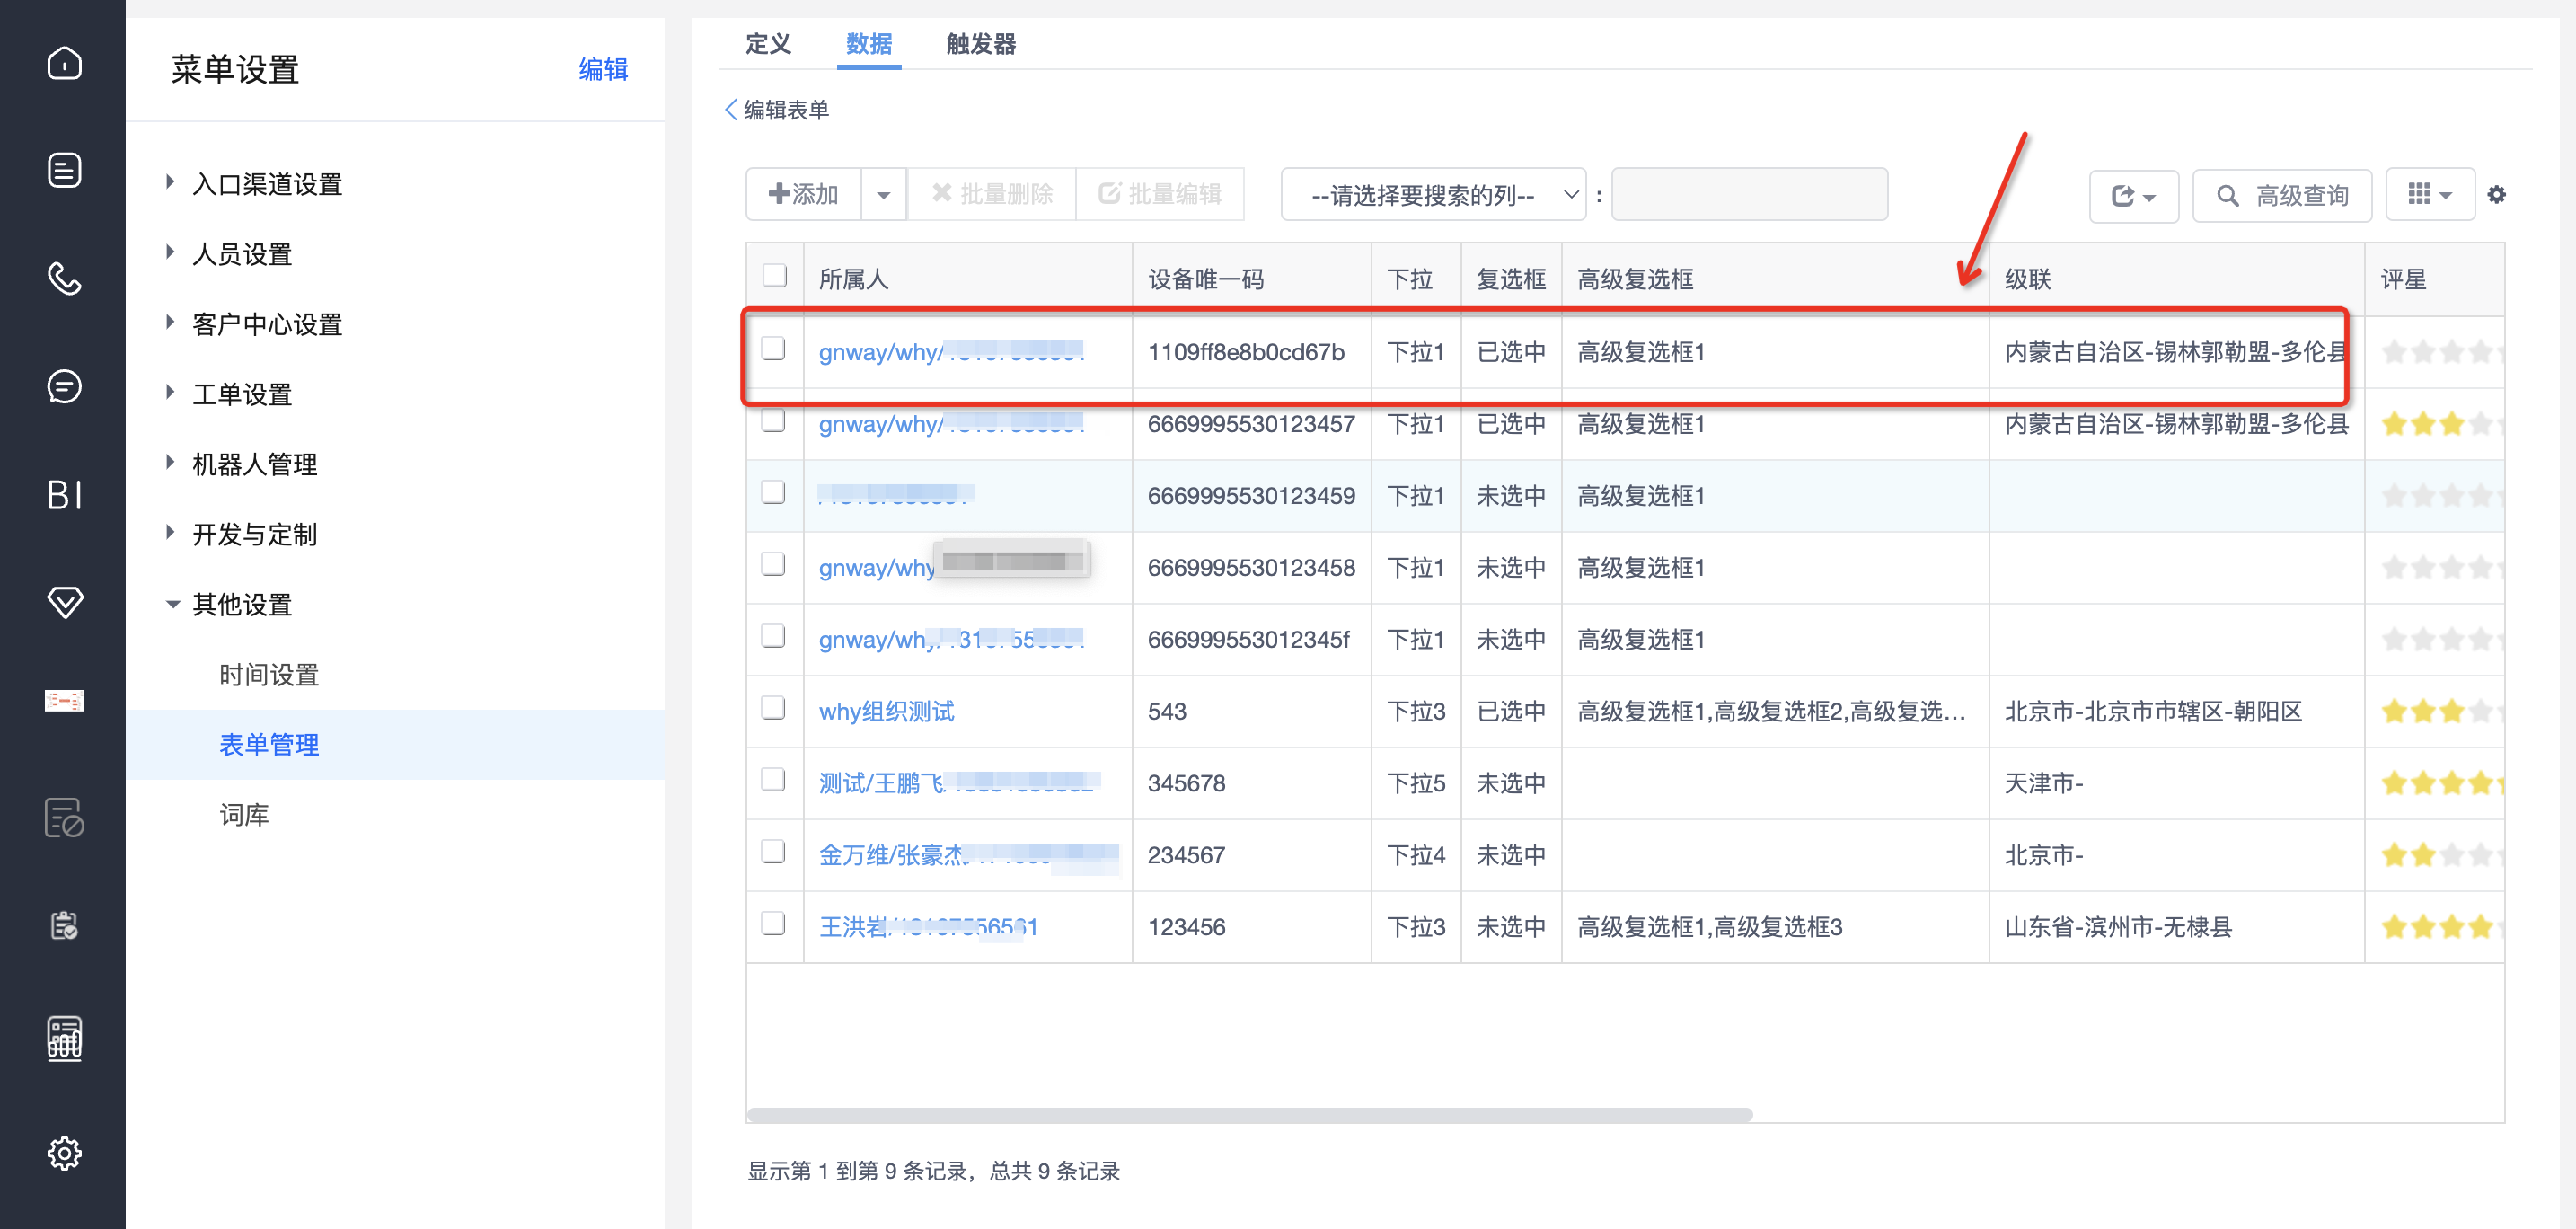Image resolution: width=2576 pixels, height=1229 pixels.
Task: Open the table settings gear icon
Action: coord(2497,194)
